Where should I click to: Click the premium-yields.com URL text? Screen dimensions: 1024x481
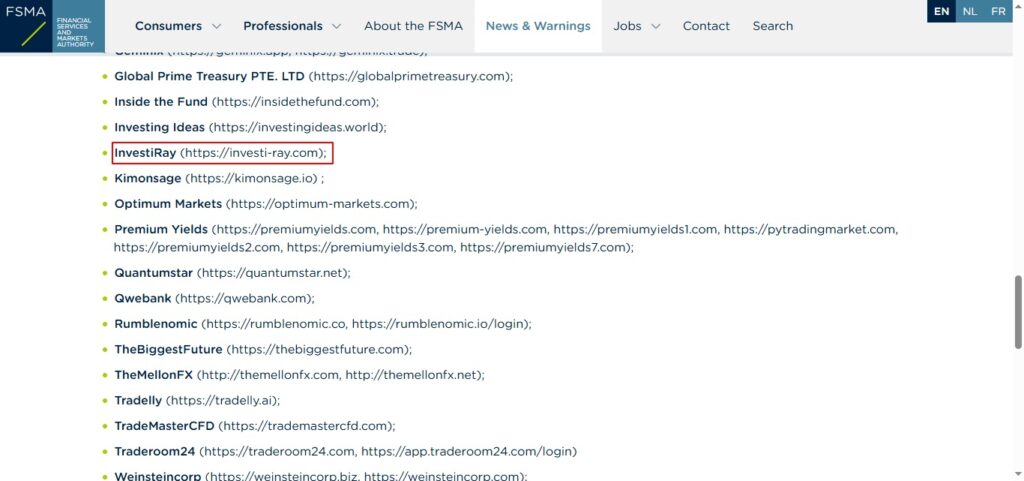click(464, 229)
